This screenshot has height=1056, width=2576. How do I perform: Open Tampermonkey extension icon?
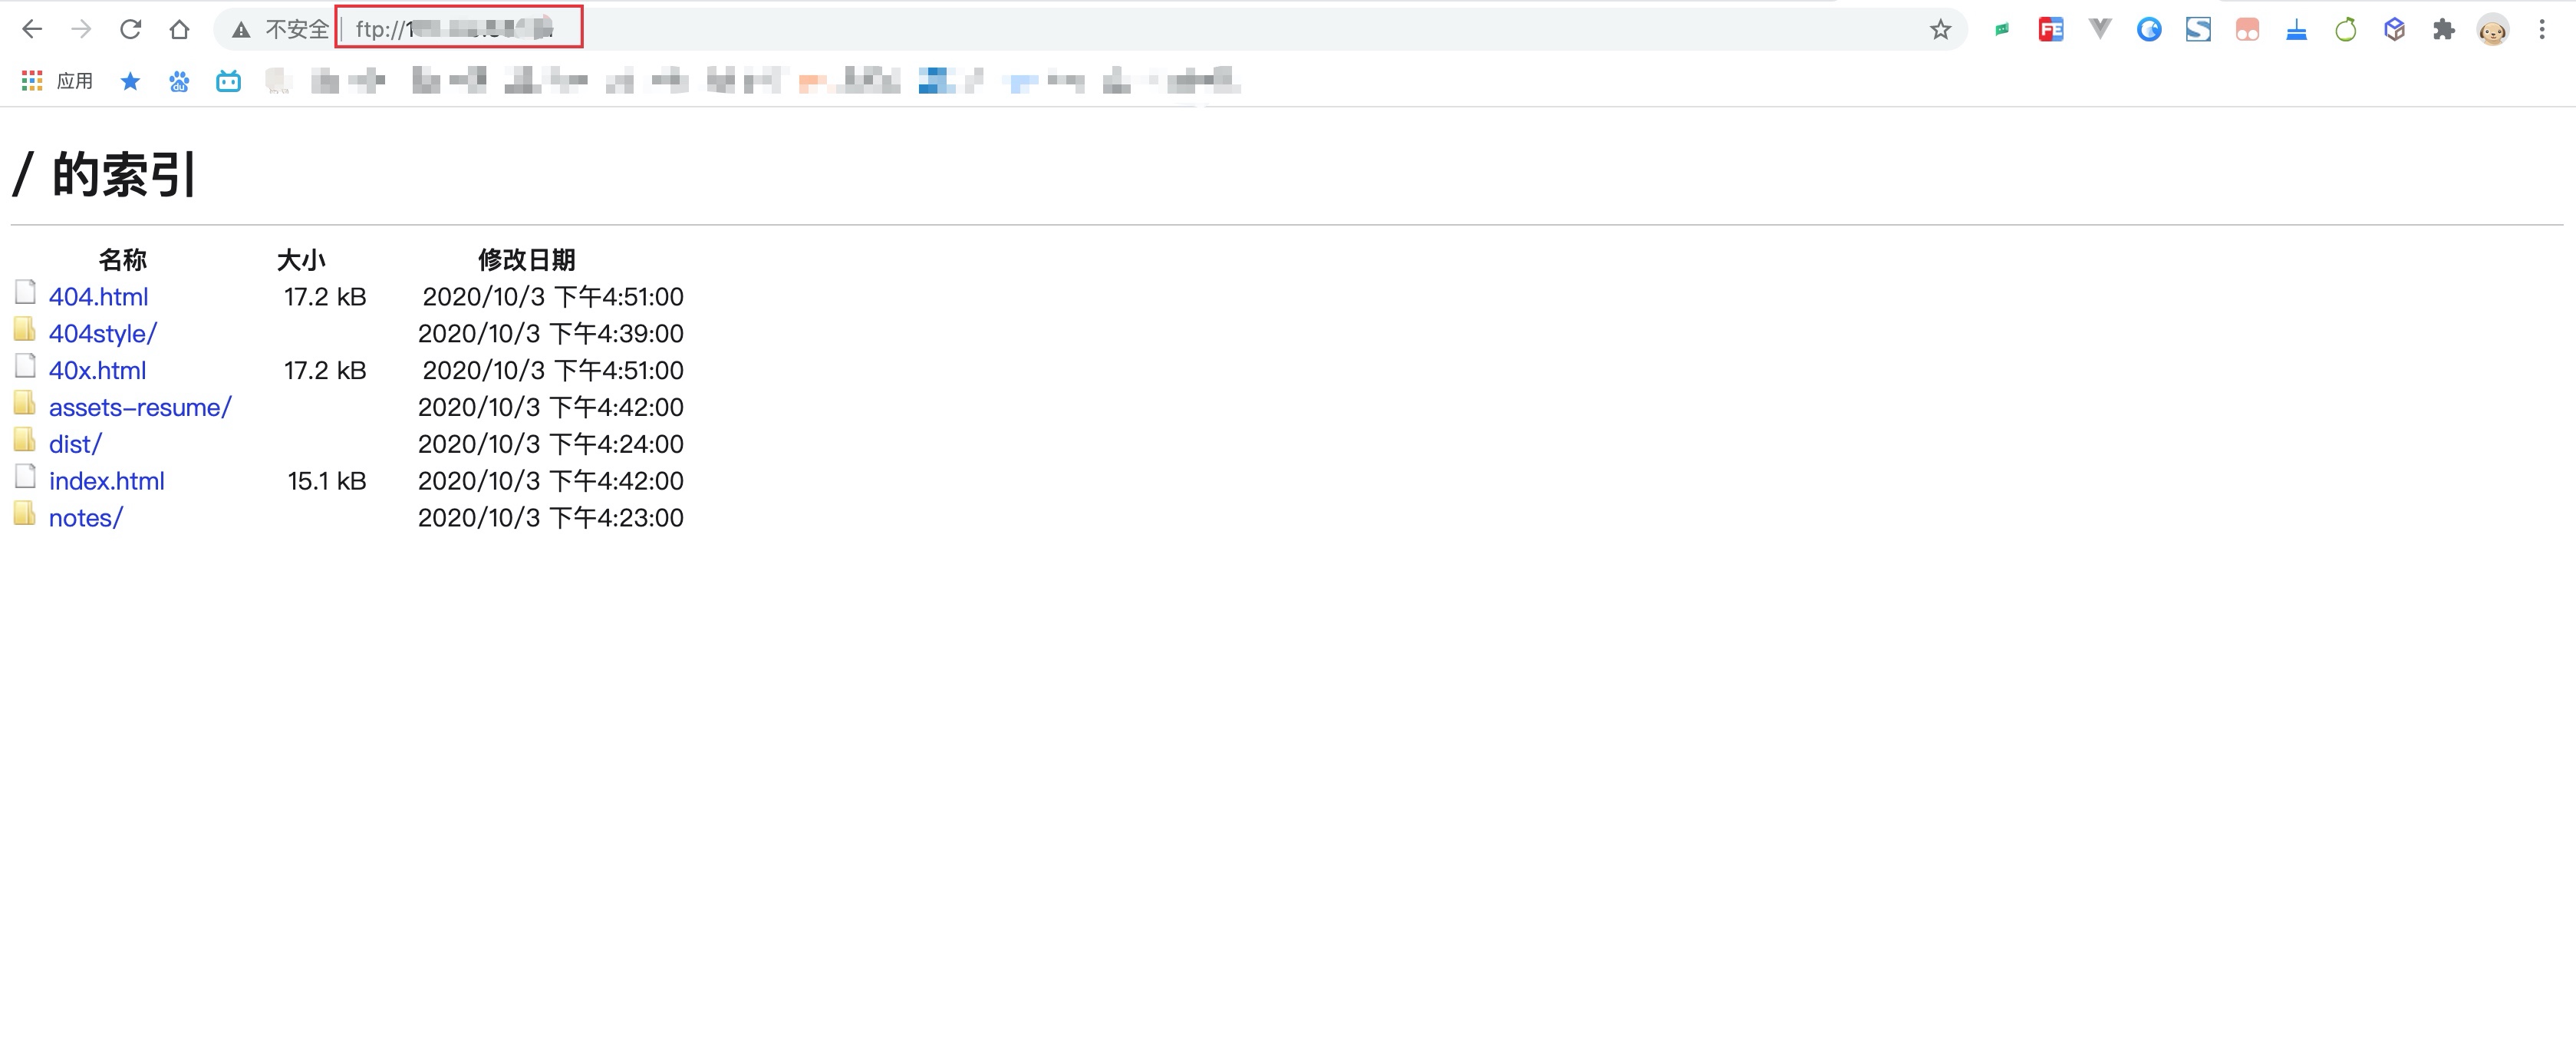[2247, 29]
